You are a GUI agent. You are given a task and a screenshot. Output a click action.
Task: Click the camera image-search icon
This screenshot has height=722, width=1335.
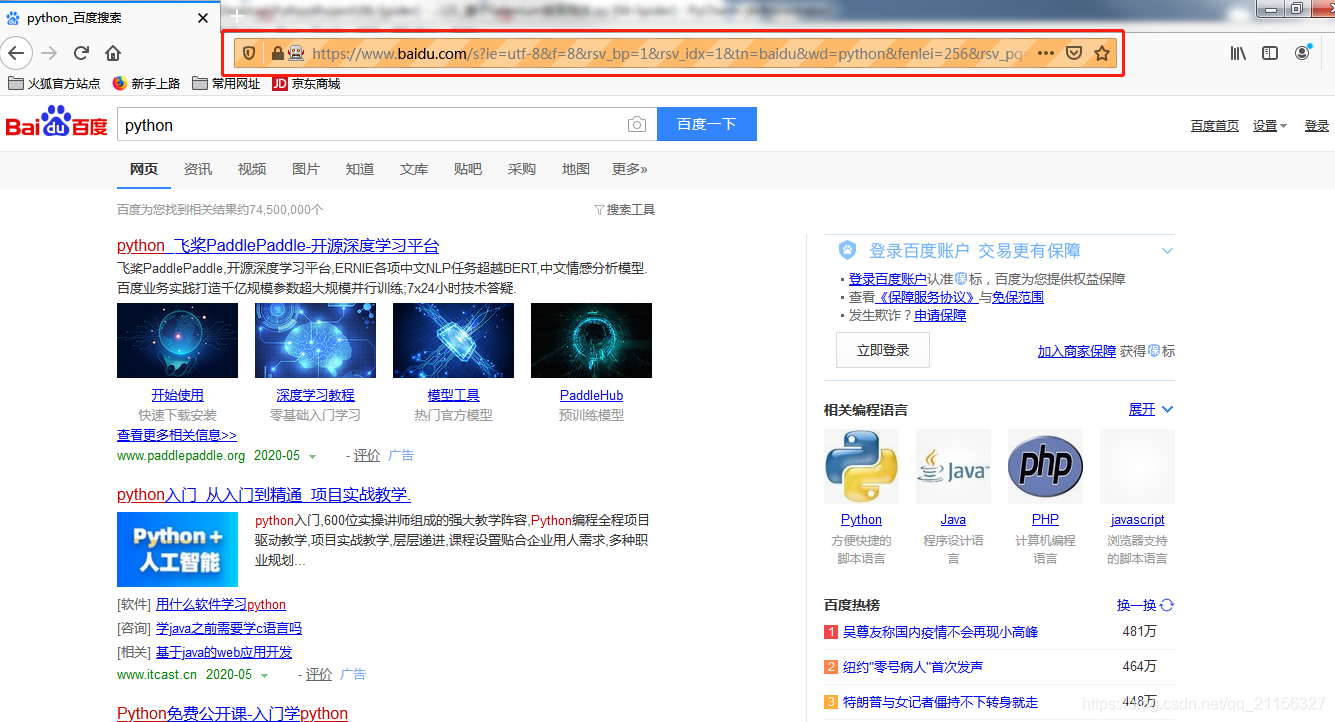[637, 125]
